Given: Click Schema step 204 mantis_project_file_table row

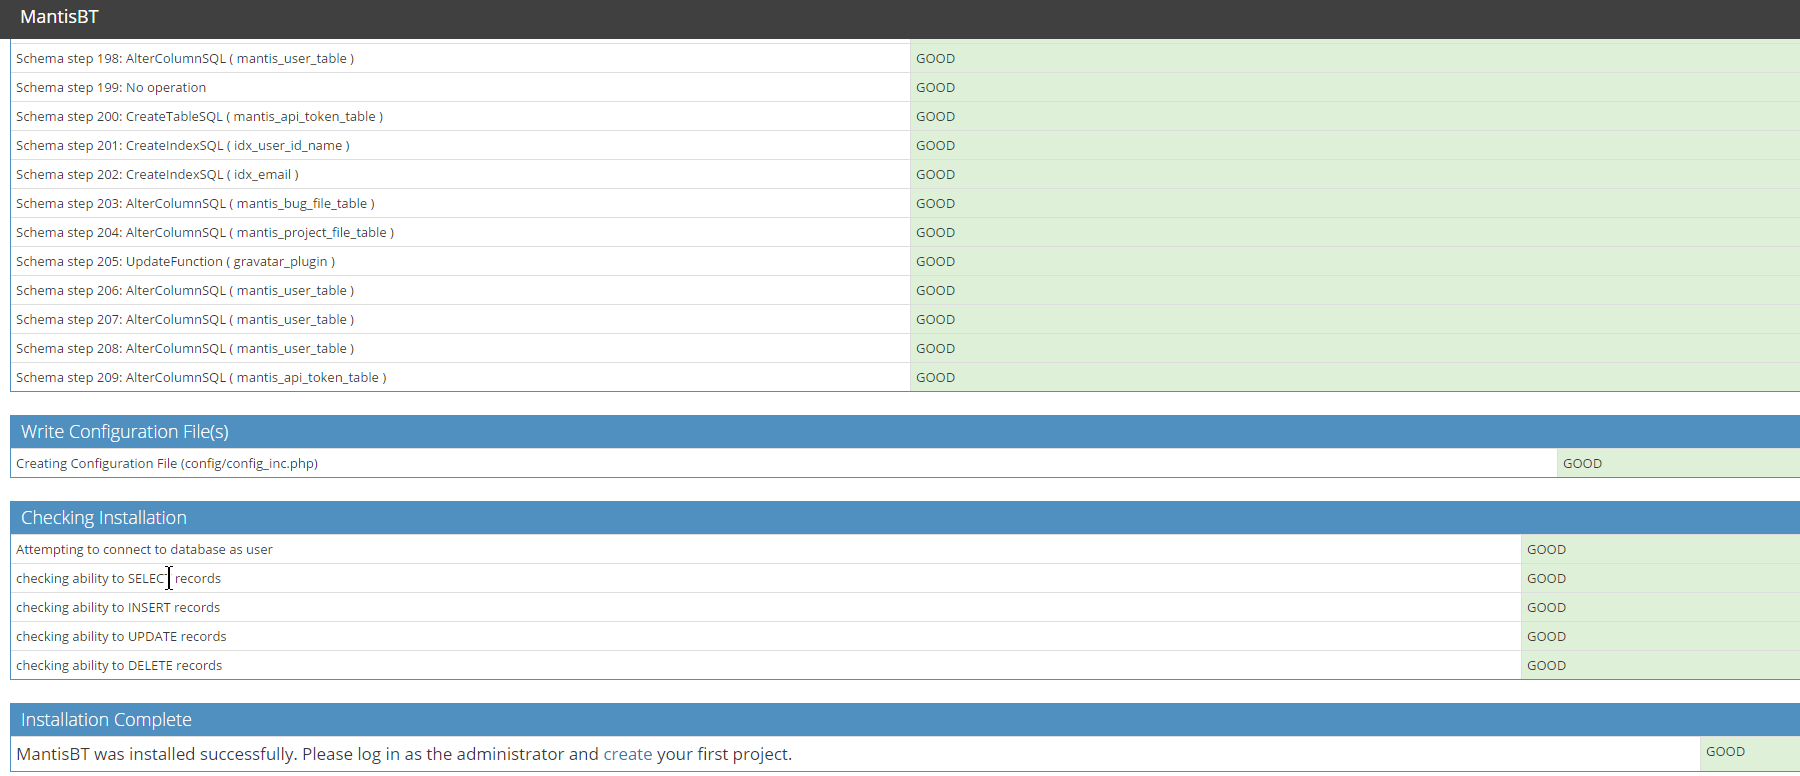Looking at the screenshot, I should coord(205,233).
